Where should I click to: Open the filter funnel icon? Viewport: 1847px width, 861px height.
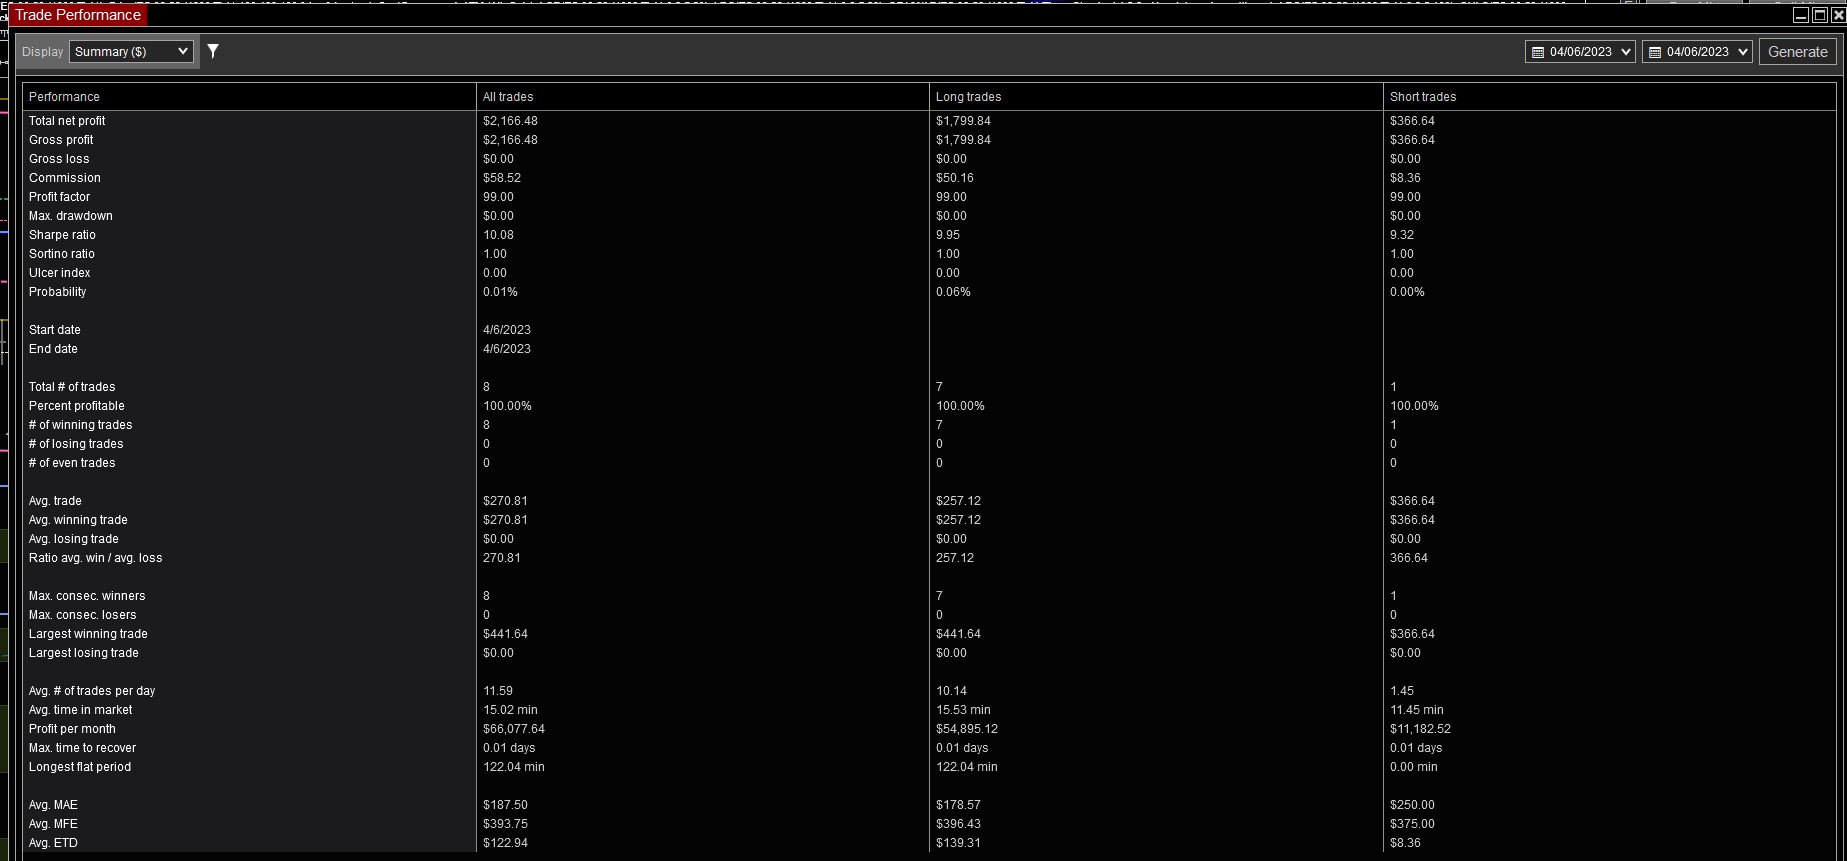213,51
